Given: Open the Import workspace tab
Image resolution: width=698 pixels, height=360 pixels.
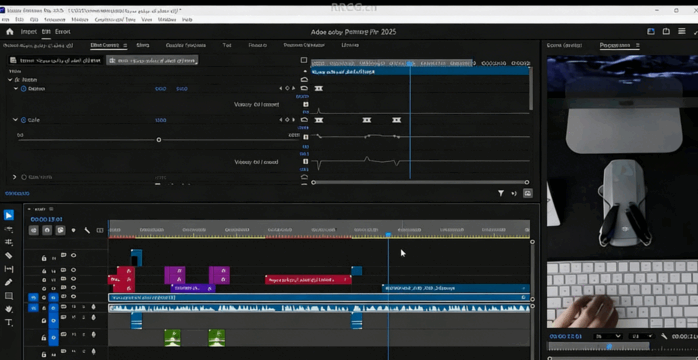Looking at the screenshot, I should point(29,32).
